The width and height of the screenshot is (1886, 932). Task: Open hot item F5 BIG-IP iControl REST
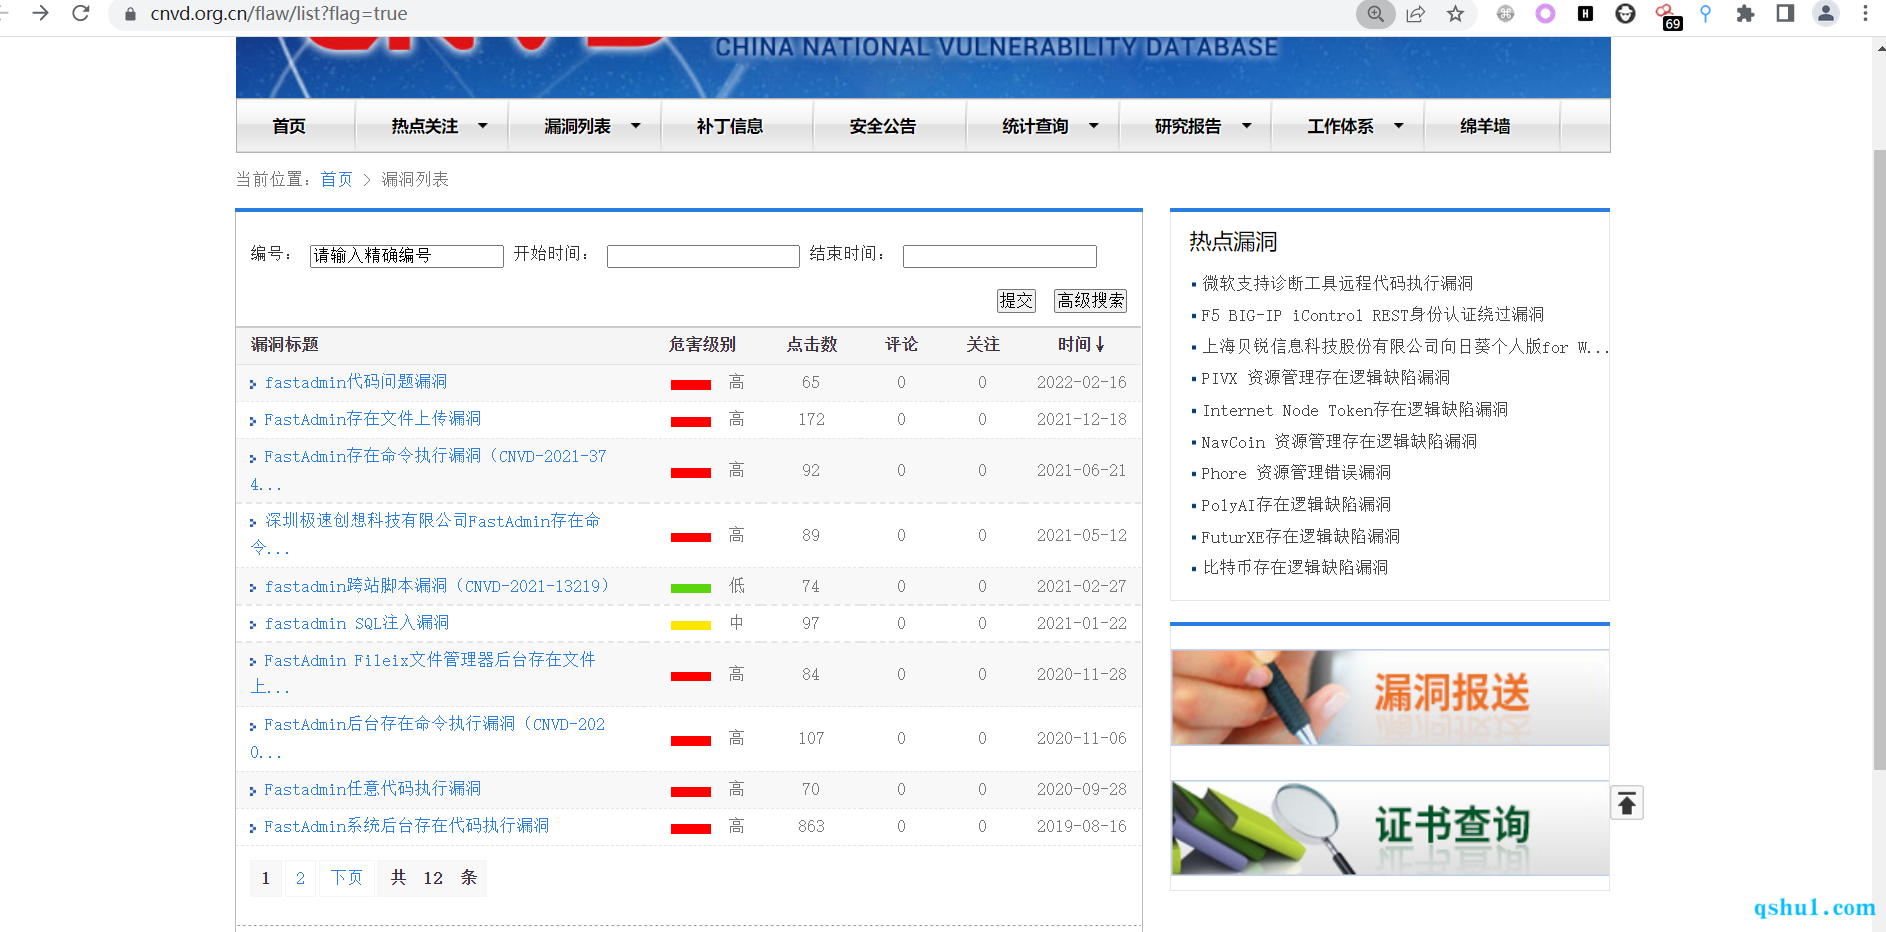1372,315
